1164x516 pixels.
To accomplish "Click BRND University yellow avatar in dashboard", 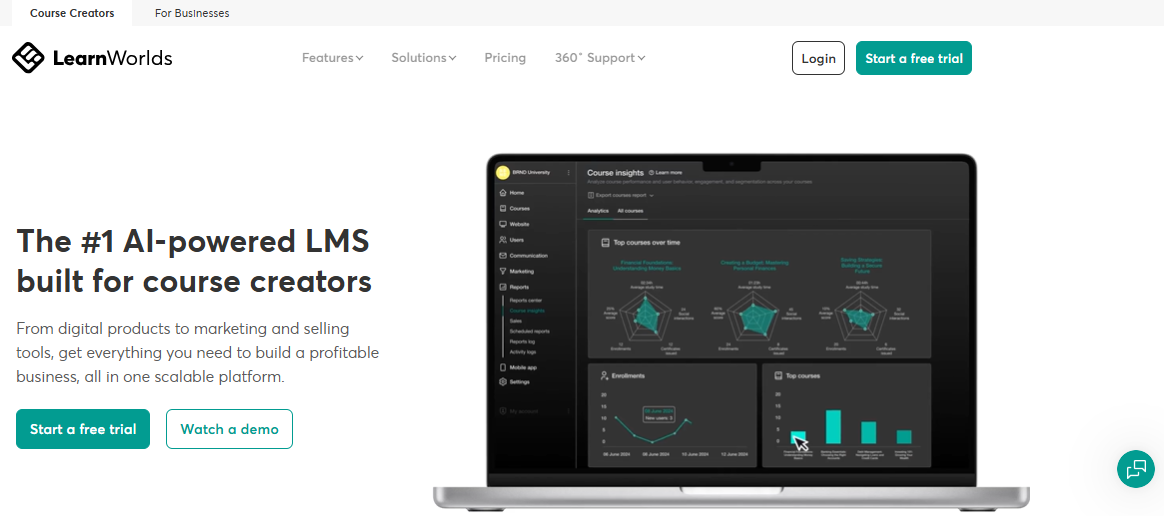I will [x=503, y=172].
